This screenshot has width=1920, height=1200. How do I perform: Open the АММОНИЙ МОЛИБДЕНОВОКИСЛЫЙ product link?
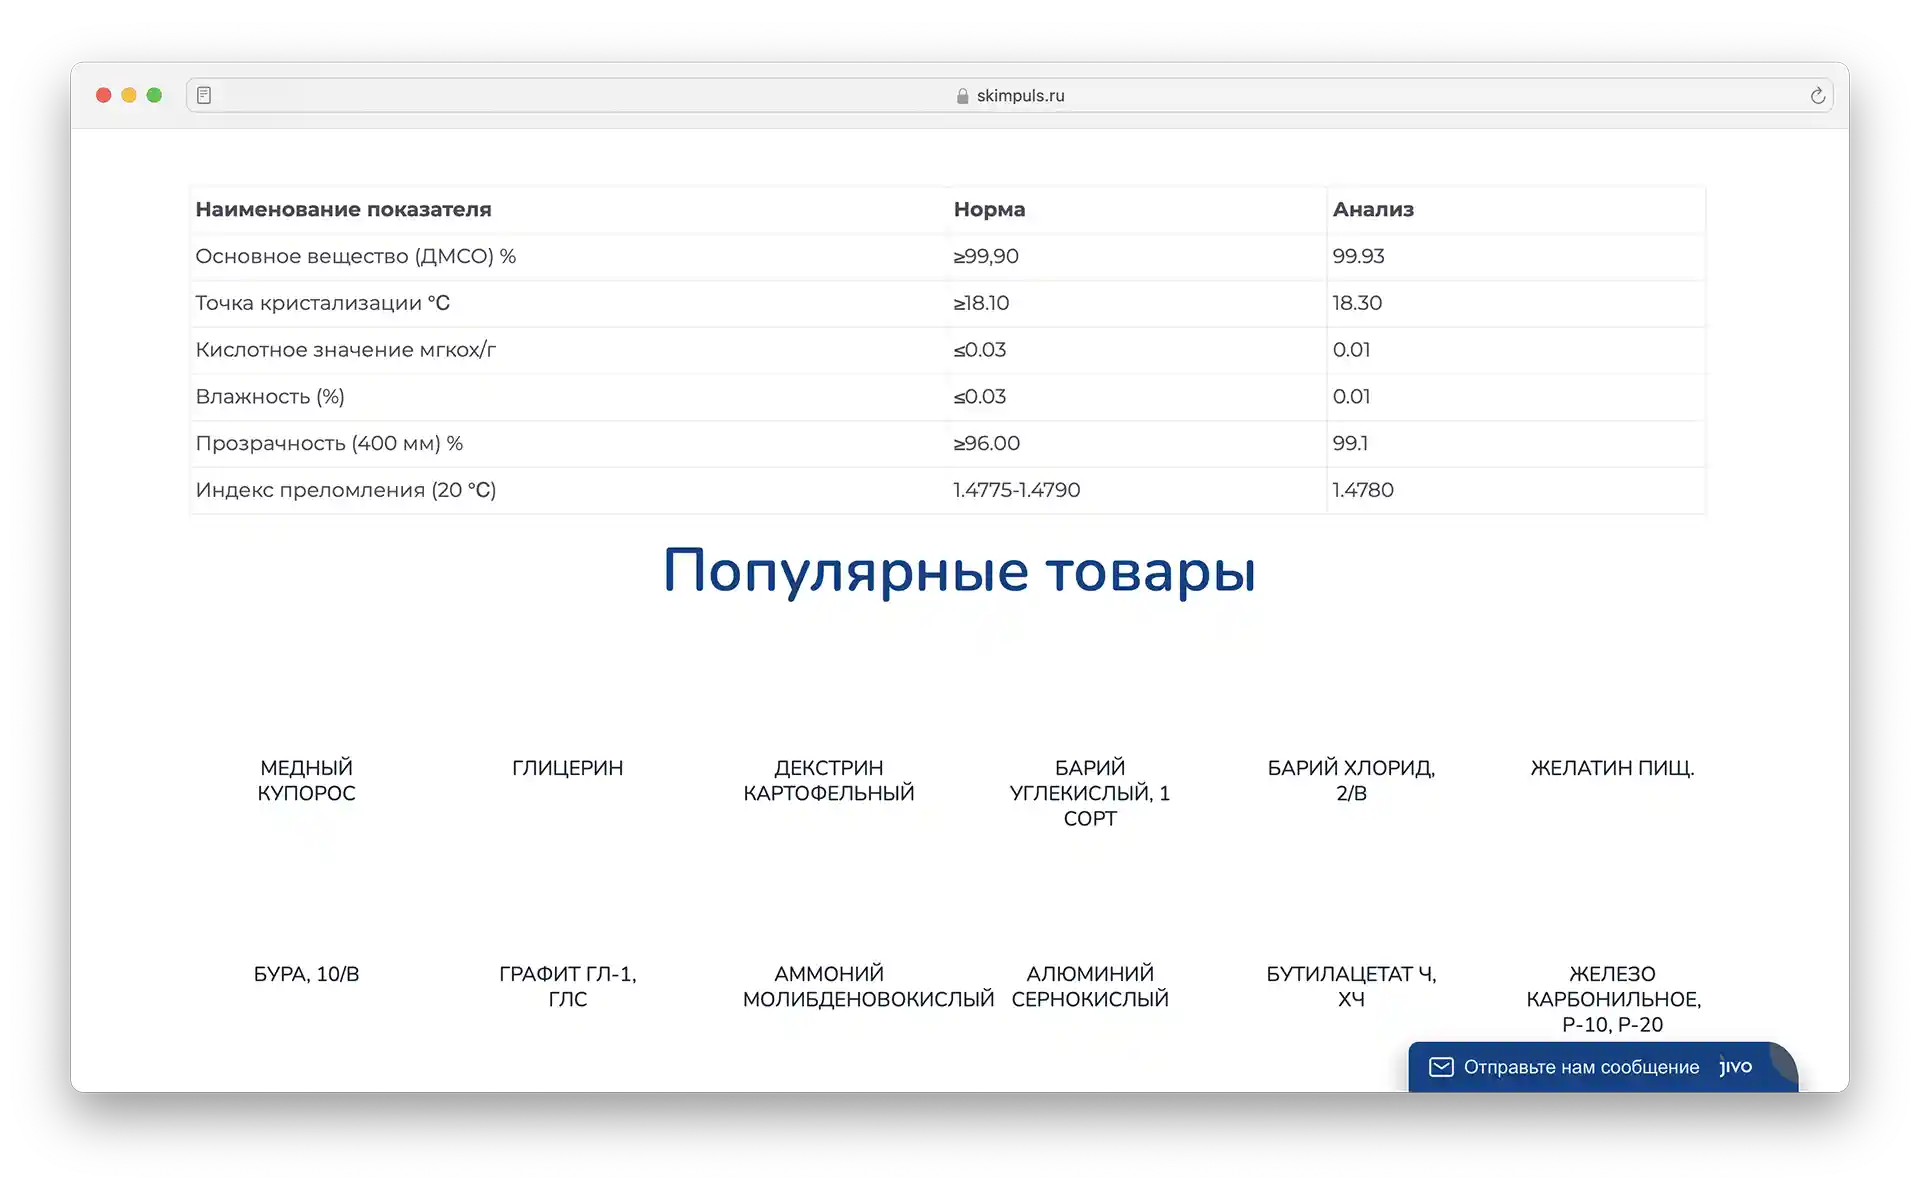tap(868, 986)
